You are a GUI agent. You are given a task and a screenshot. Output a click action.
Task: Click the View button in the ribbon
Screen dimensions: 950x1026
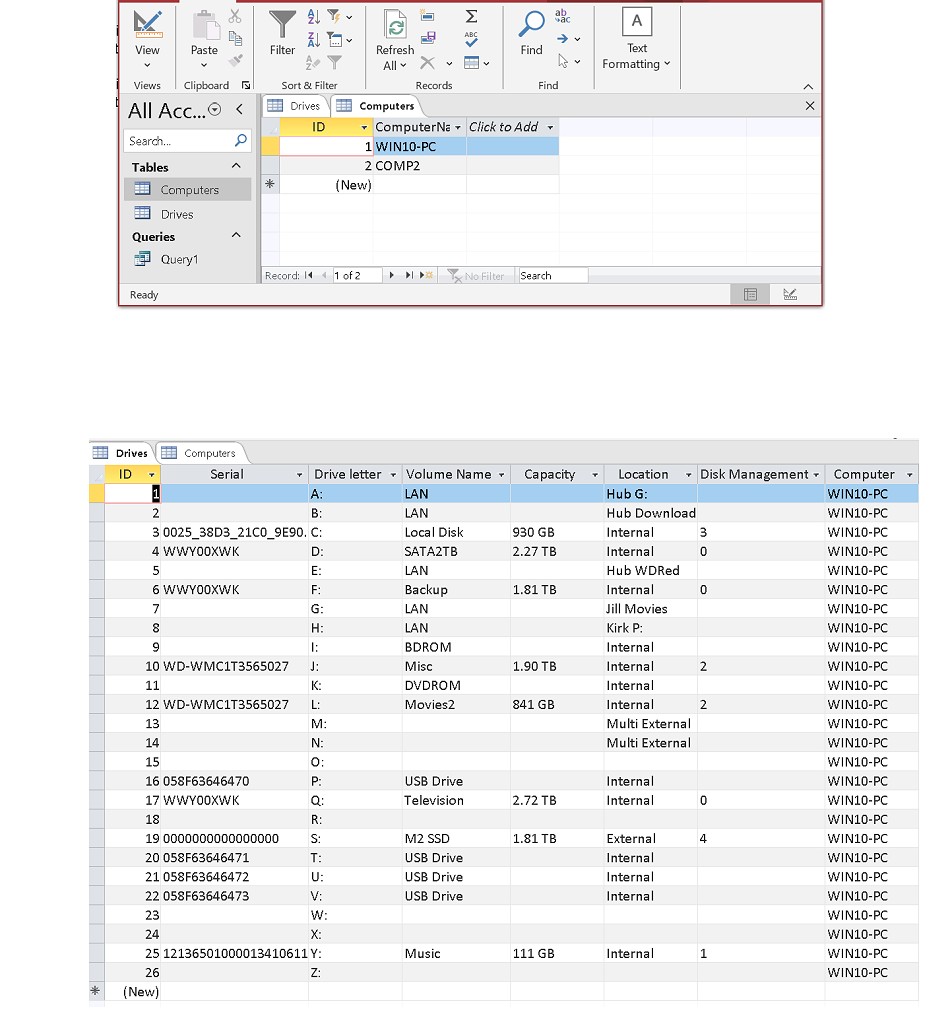click(147, 26)
